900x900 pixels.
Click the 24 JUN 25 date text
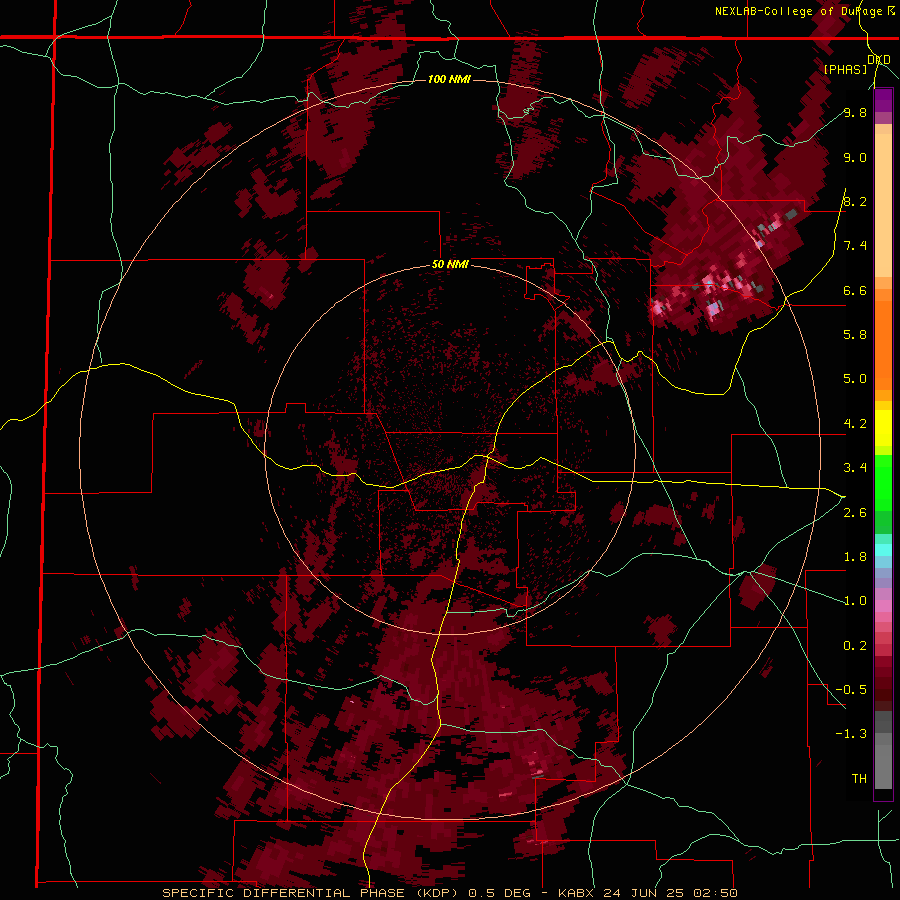pyautogui.click(x=645, y=893)
